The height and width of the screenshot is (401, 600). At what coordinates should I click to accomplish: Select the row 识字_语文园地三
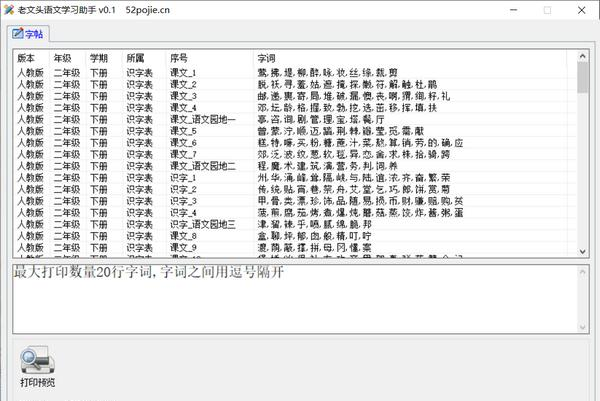coord(295,224)
